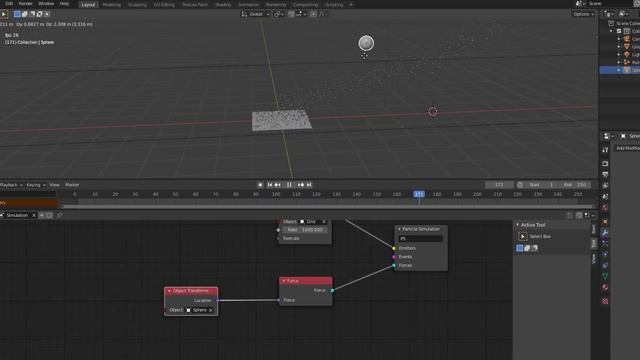Screen dimensions: 640x360
Task: Click the Light object icon in outliner
Action: point(627,54)
